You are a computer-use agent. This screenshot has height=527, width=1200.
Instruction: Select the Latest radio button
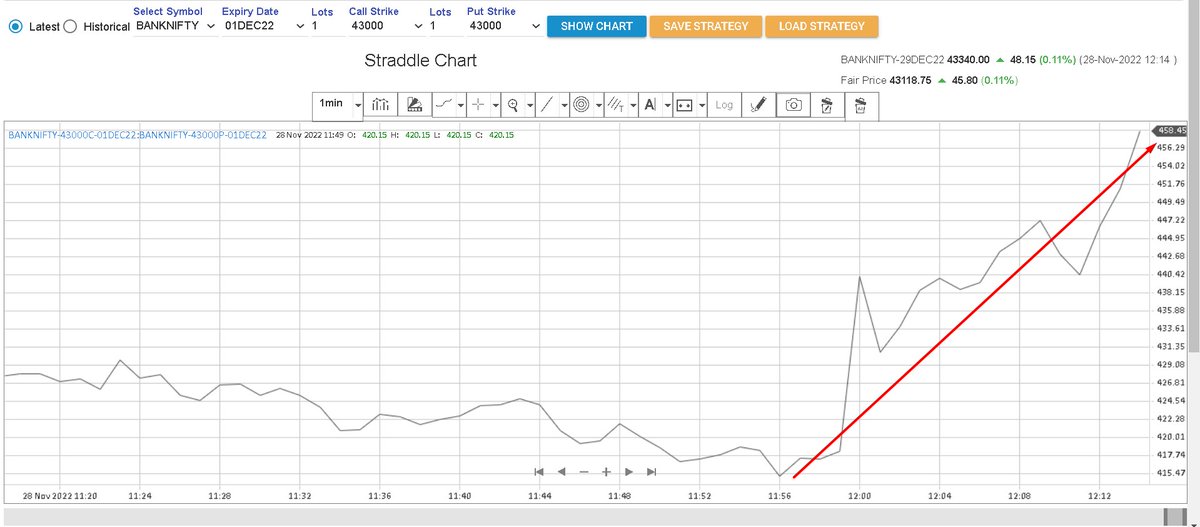(15, 27)
